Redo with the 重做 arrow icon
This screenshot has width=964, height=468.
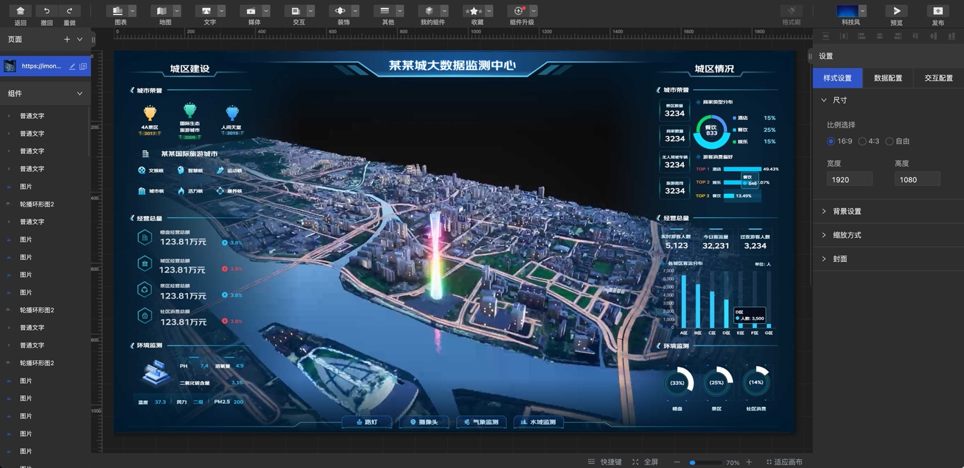69,11
